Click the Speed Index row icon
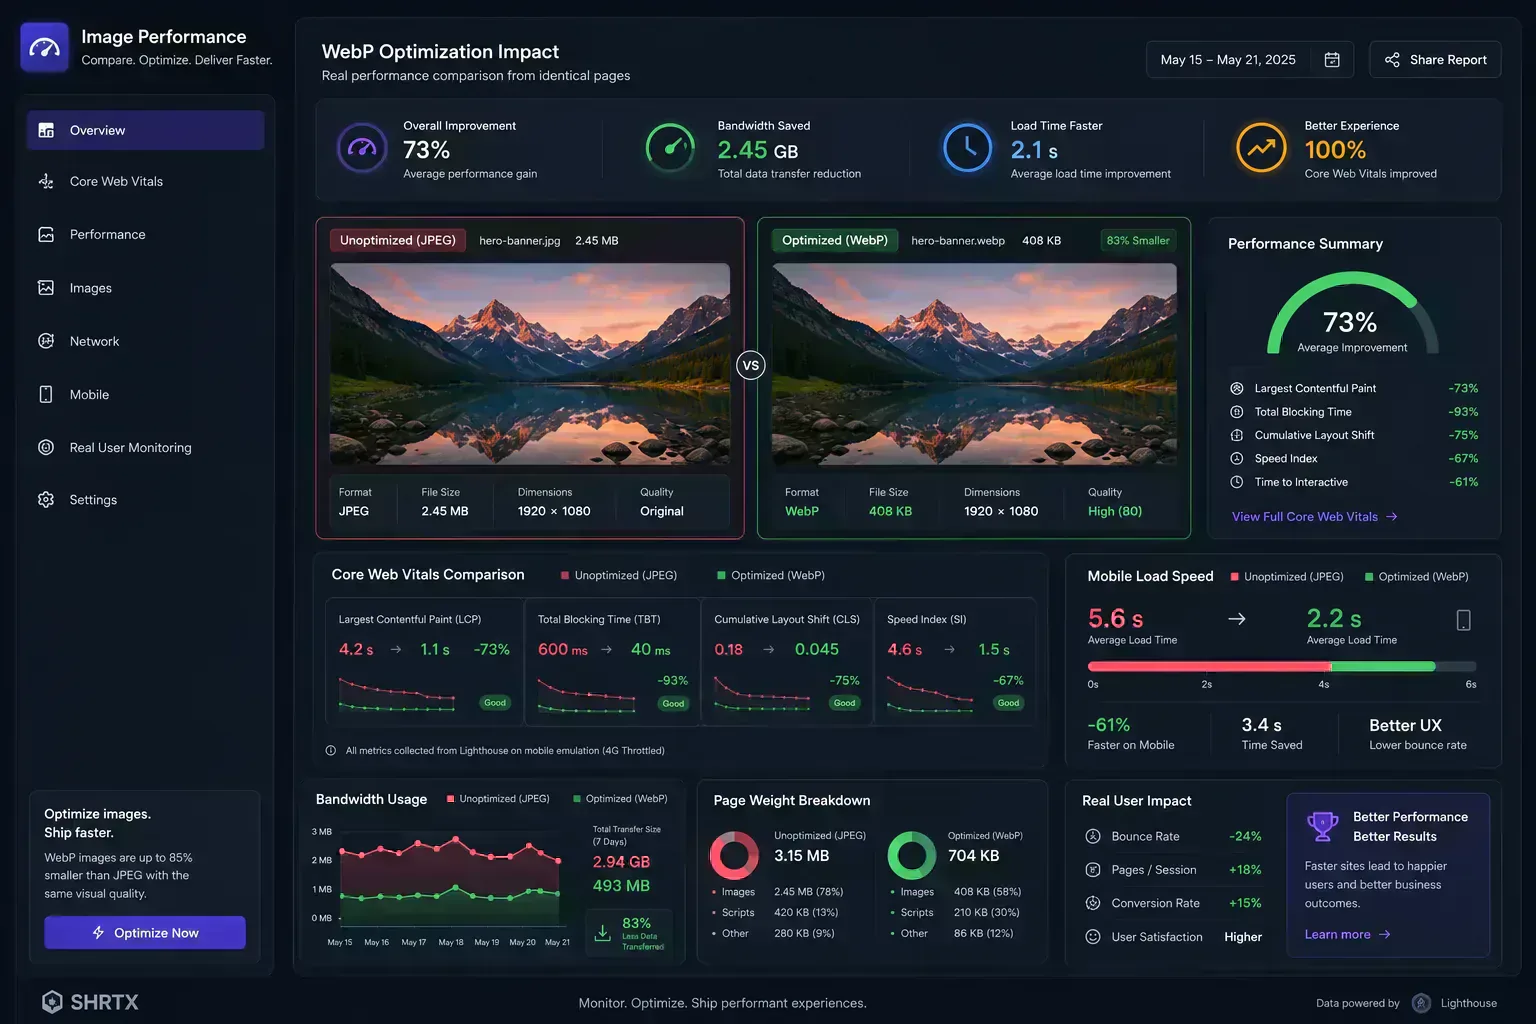1536x1024 pixels. (x=1237, y=458)
